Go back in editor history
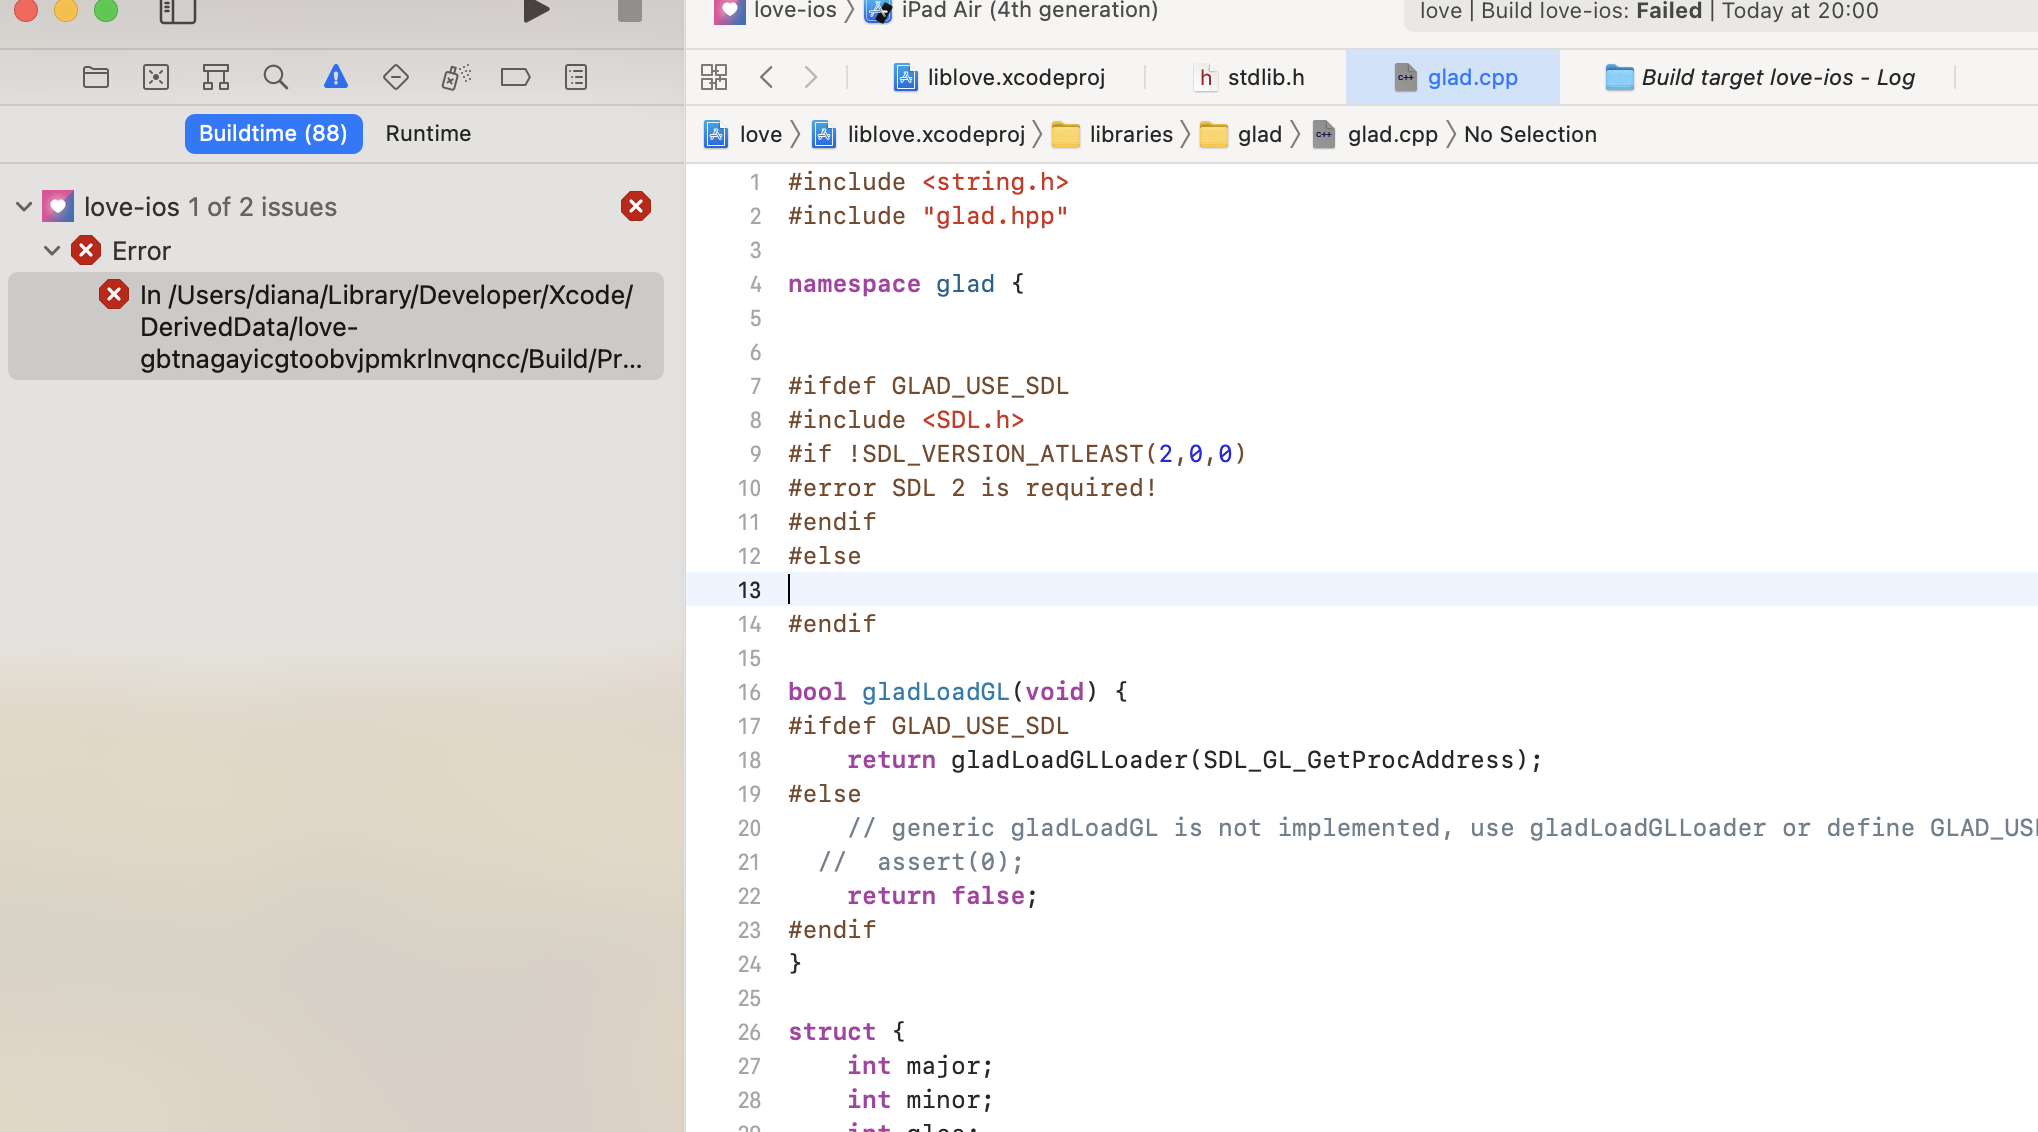 [x=767, y=77]
